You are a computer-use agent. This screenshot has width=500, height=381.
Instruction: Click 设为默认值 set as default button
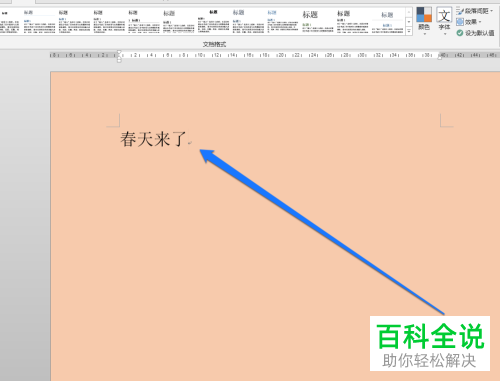coord(475,33)
